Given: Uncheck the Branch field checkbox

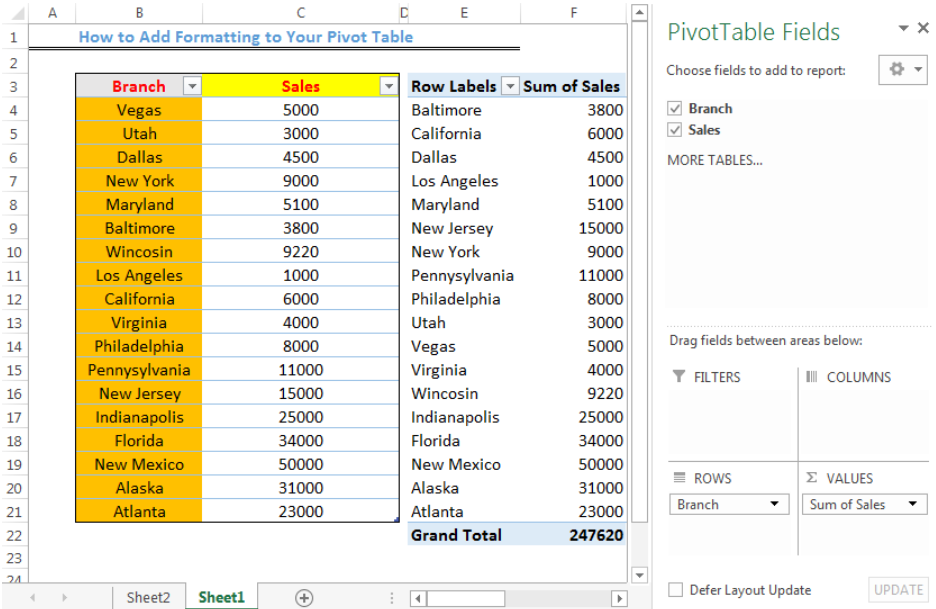Looking at the screenshot, I should [676, 108].
